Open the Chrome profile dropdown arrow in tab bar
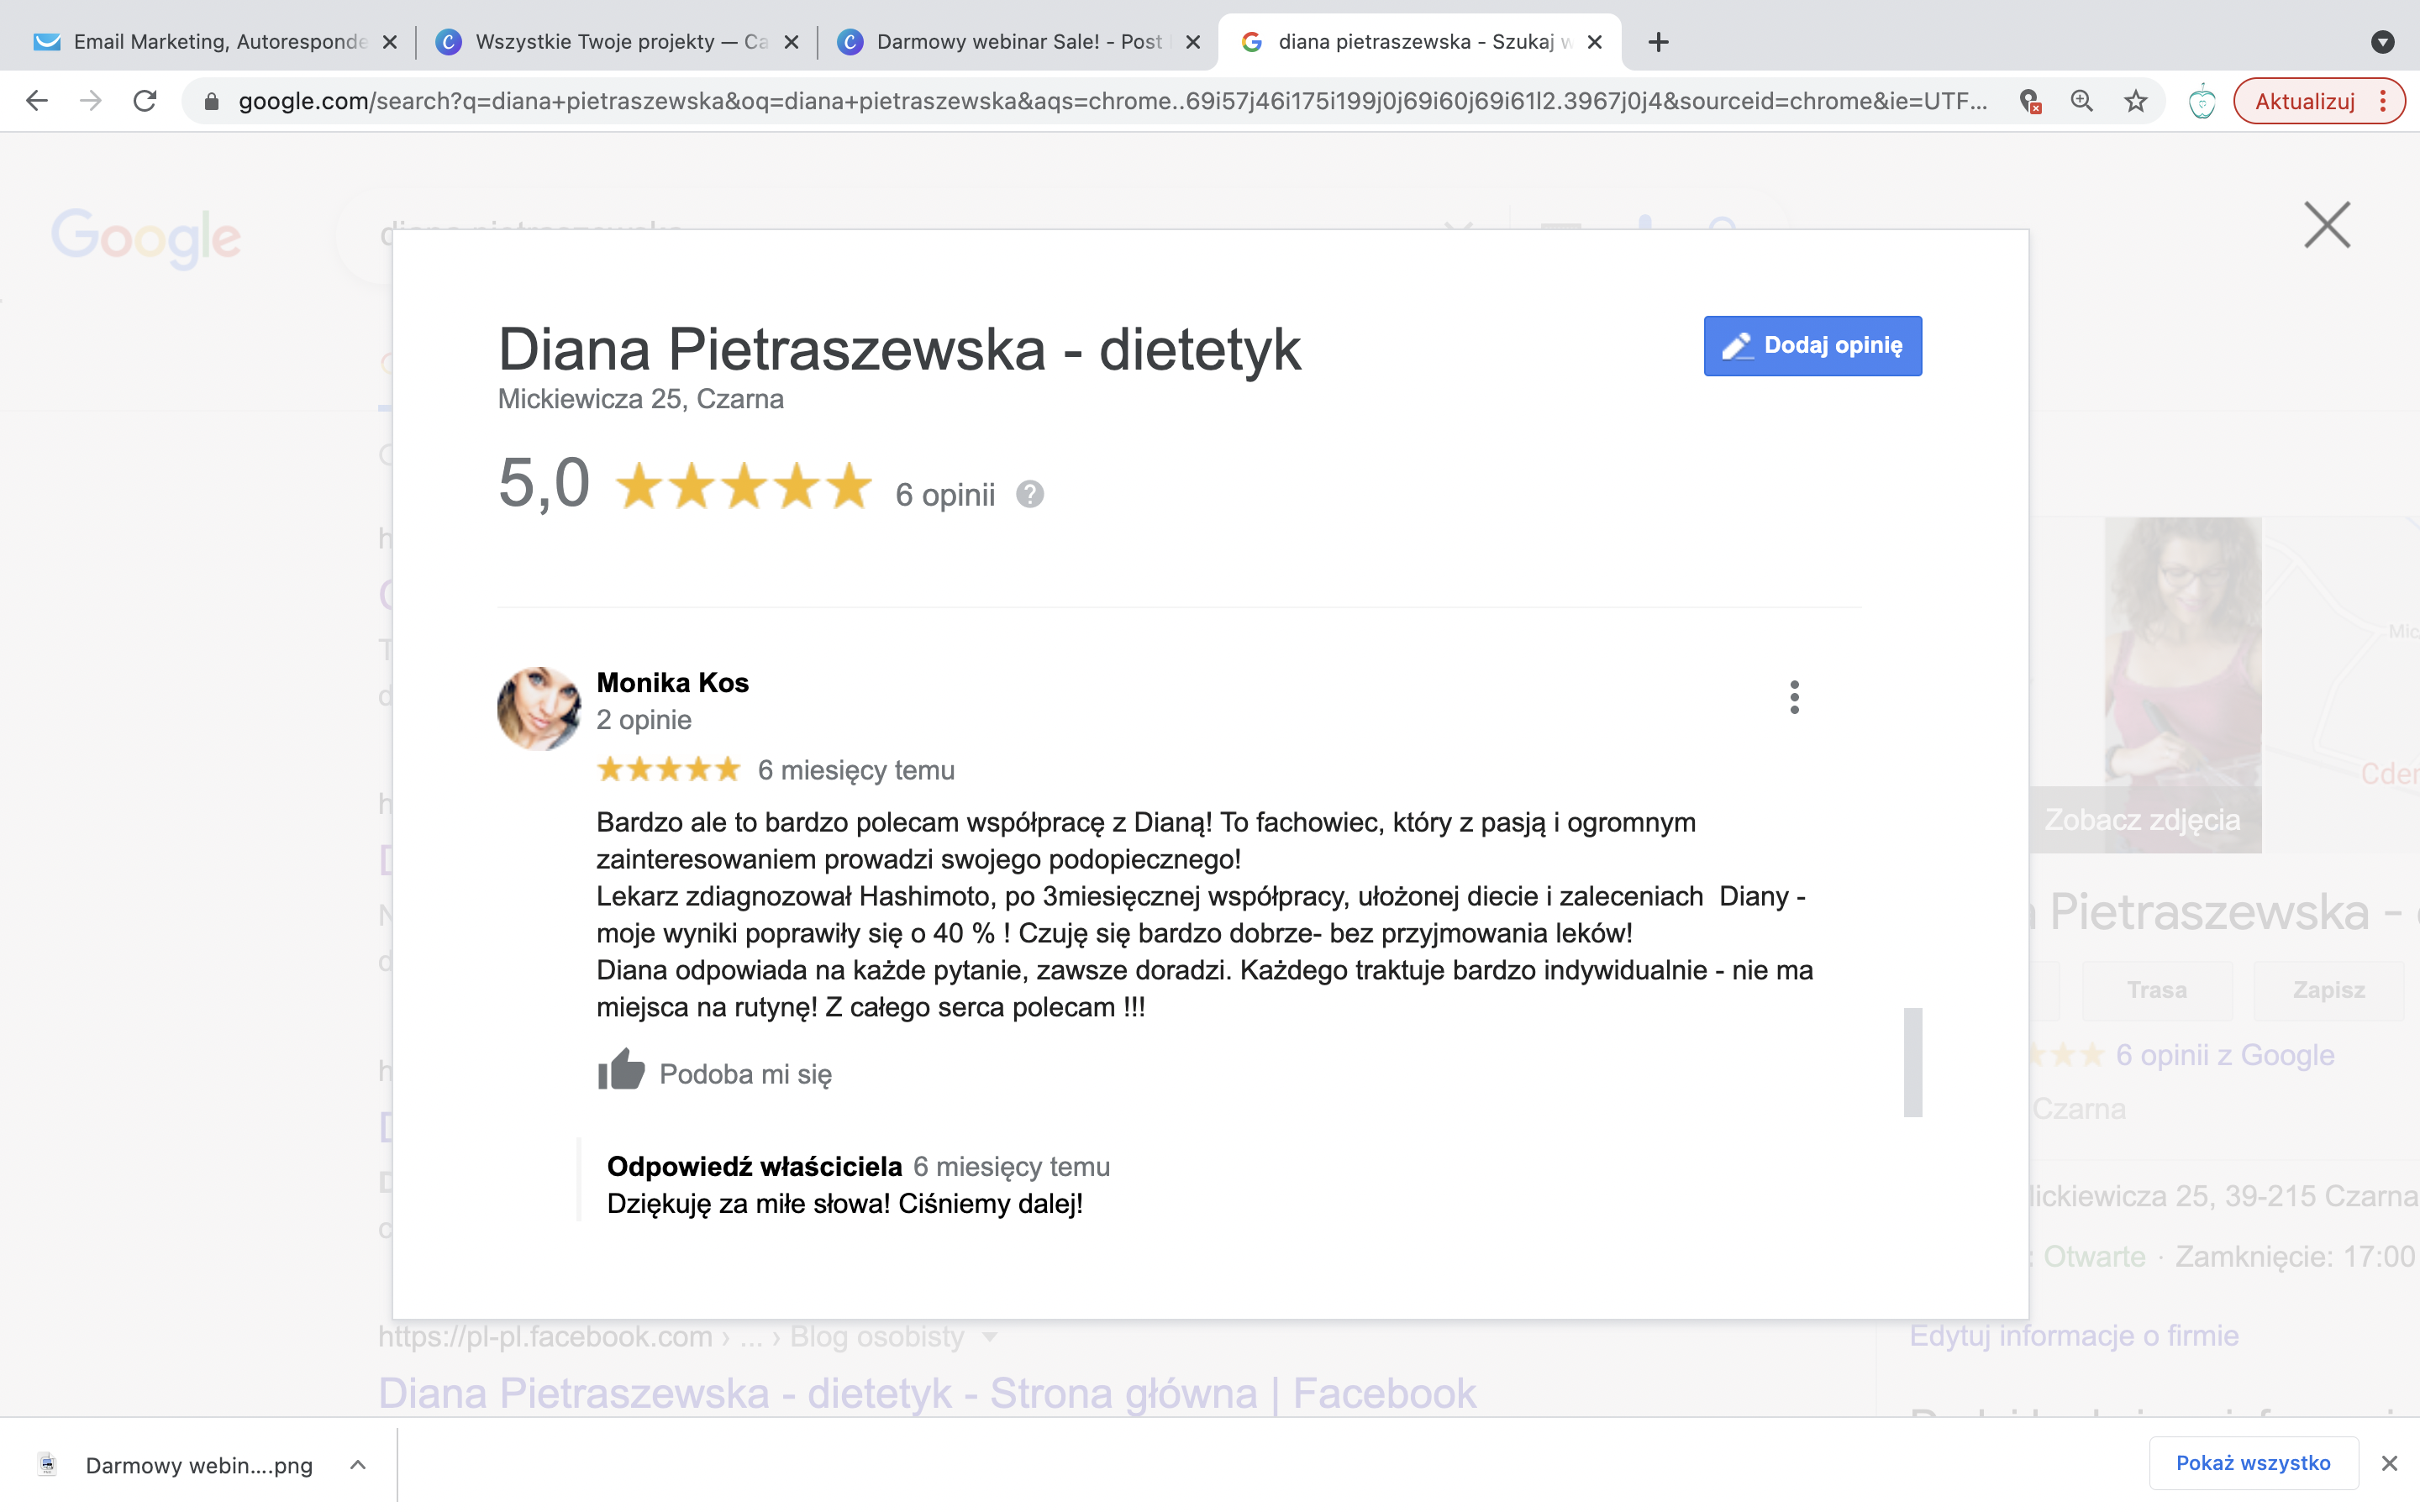This screenshot has height=1512, width=2420. [2382, 42]
